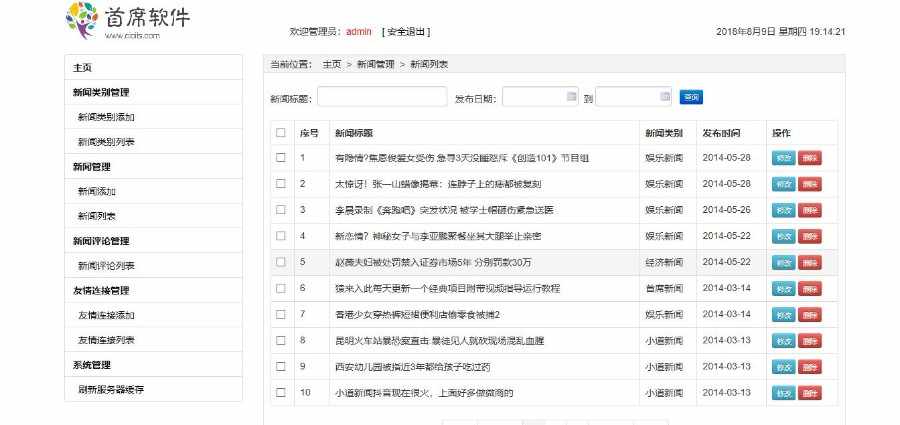Click red 删除 button for row 1
Viewport: 900px width, 425px height.
click(809, 158)
